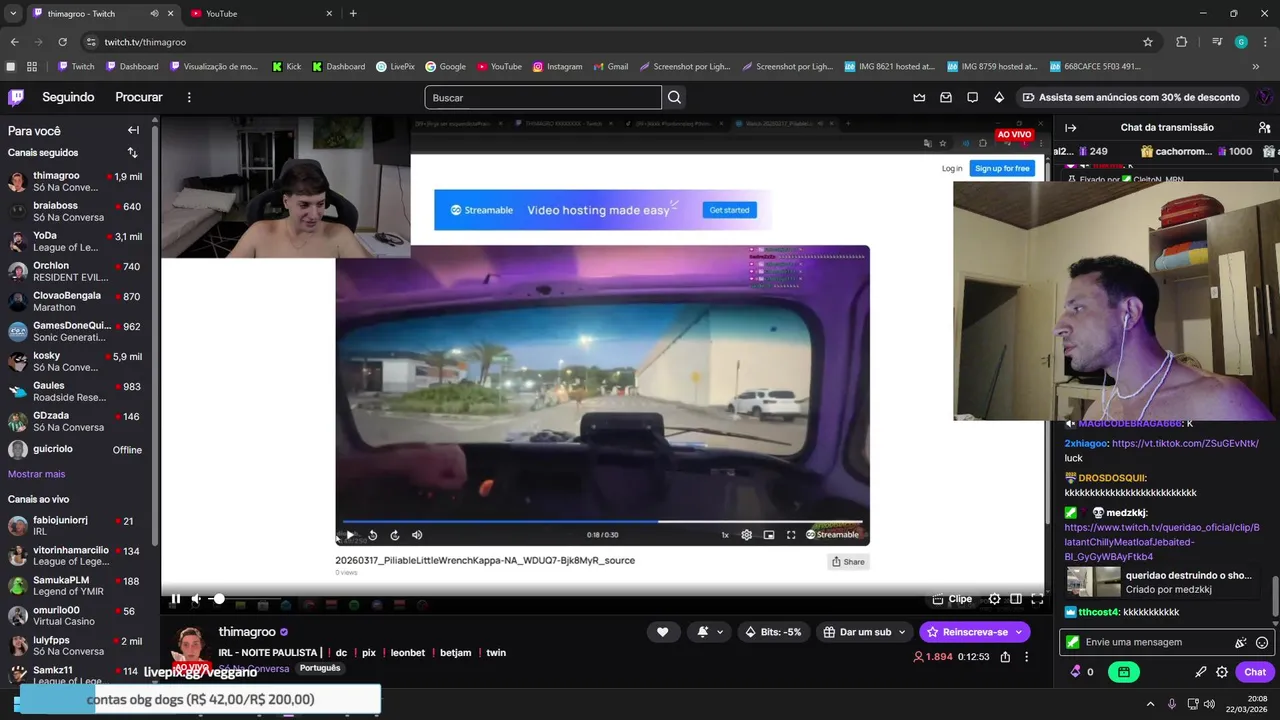Sort followed channels with the arrows icon
The height and width of the screenshot is (720, 1280).
pos(132,153)
